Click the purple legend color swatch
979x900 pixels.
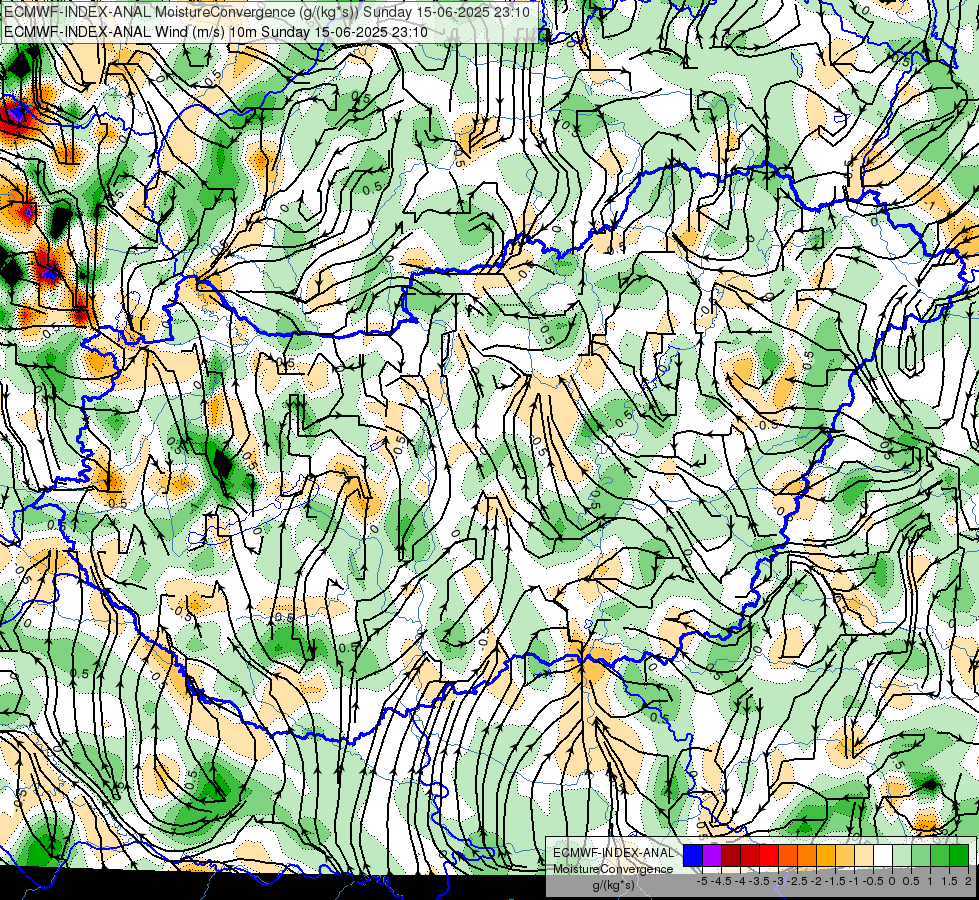(x=712, y=855)
